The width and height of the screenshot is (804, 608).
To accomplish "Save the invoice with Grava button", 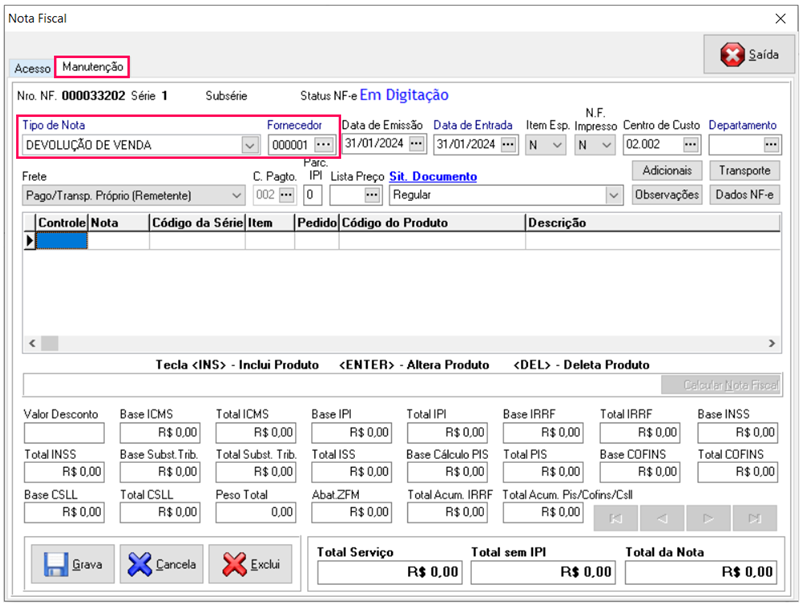I will pyautogui.click(x=74, y=564).
